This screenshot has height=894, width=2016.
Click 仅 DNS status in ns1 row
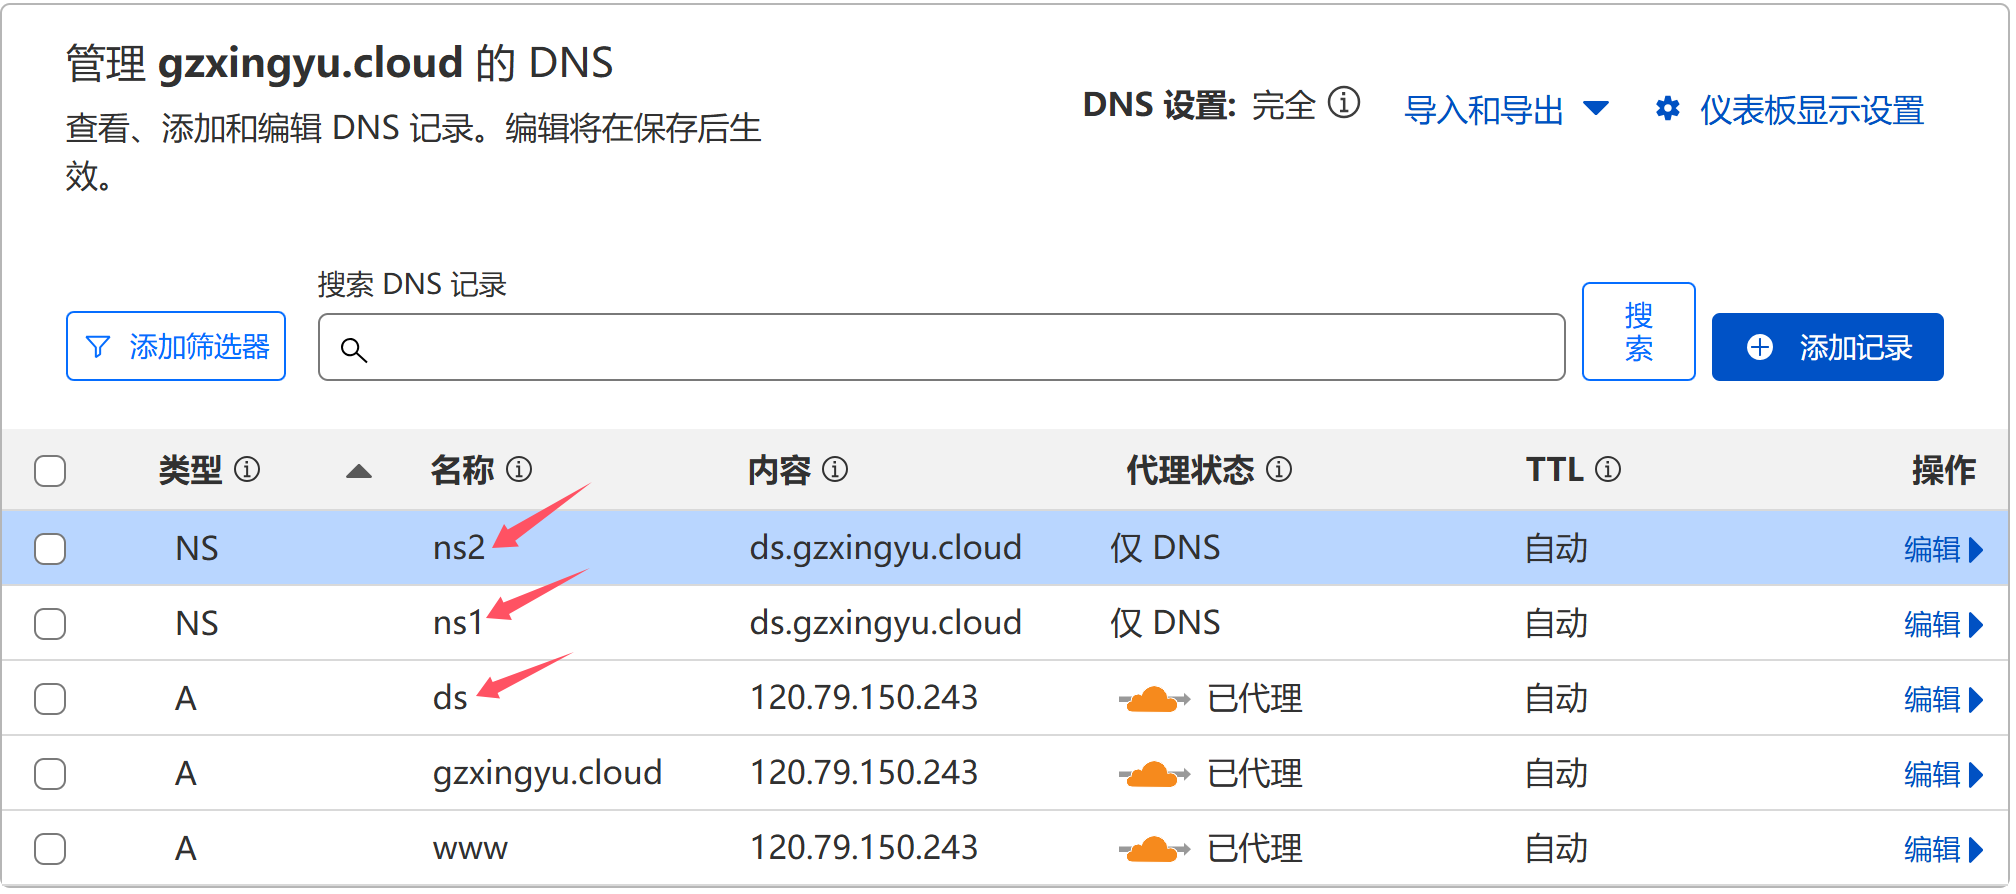click(1165, 623)
